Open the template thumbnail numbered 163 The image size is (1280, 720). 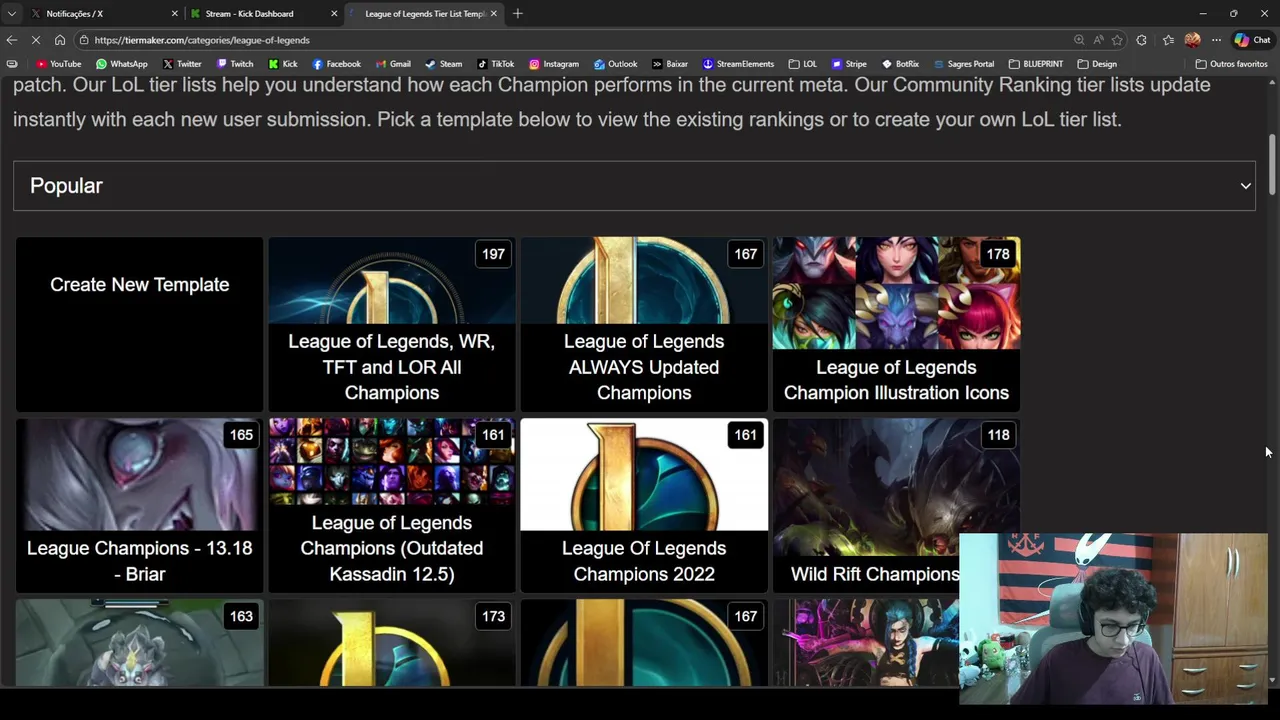140,642
